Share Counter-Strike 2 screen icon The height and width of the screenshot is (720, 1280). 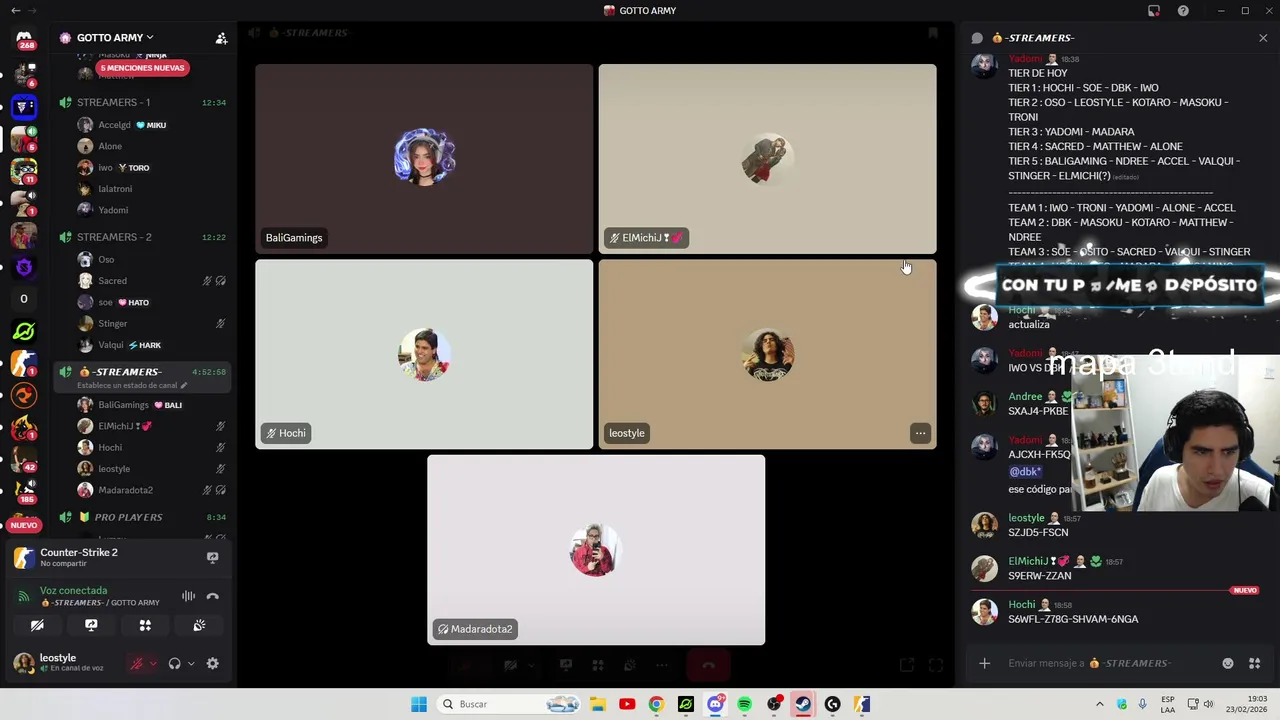(212, 557)
